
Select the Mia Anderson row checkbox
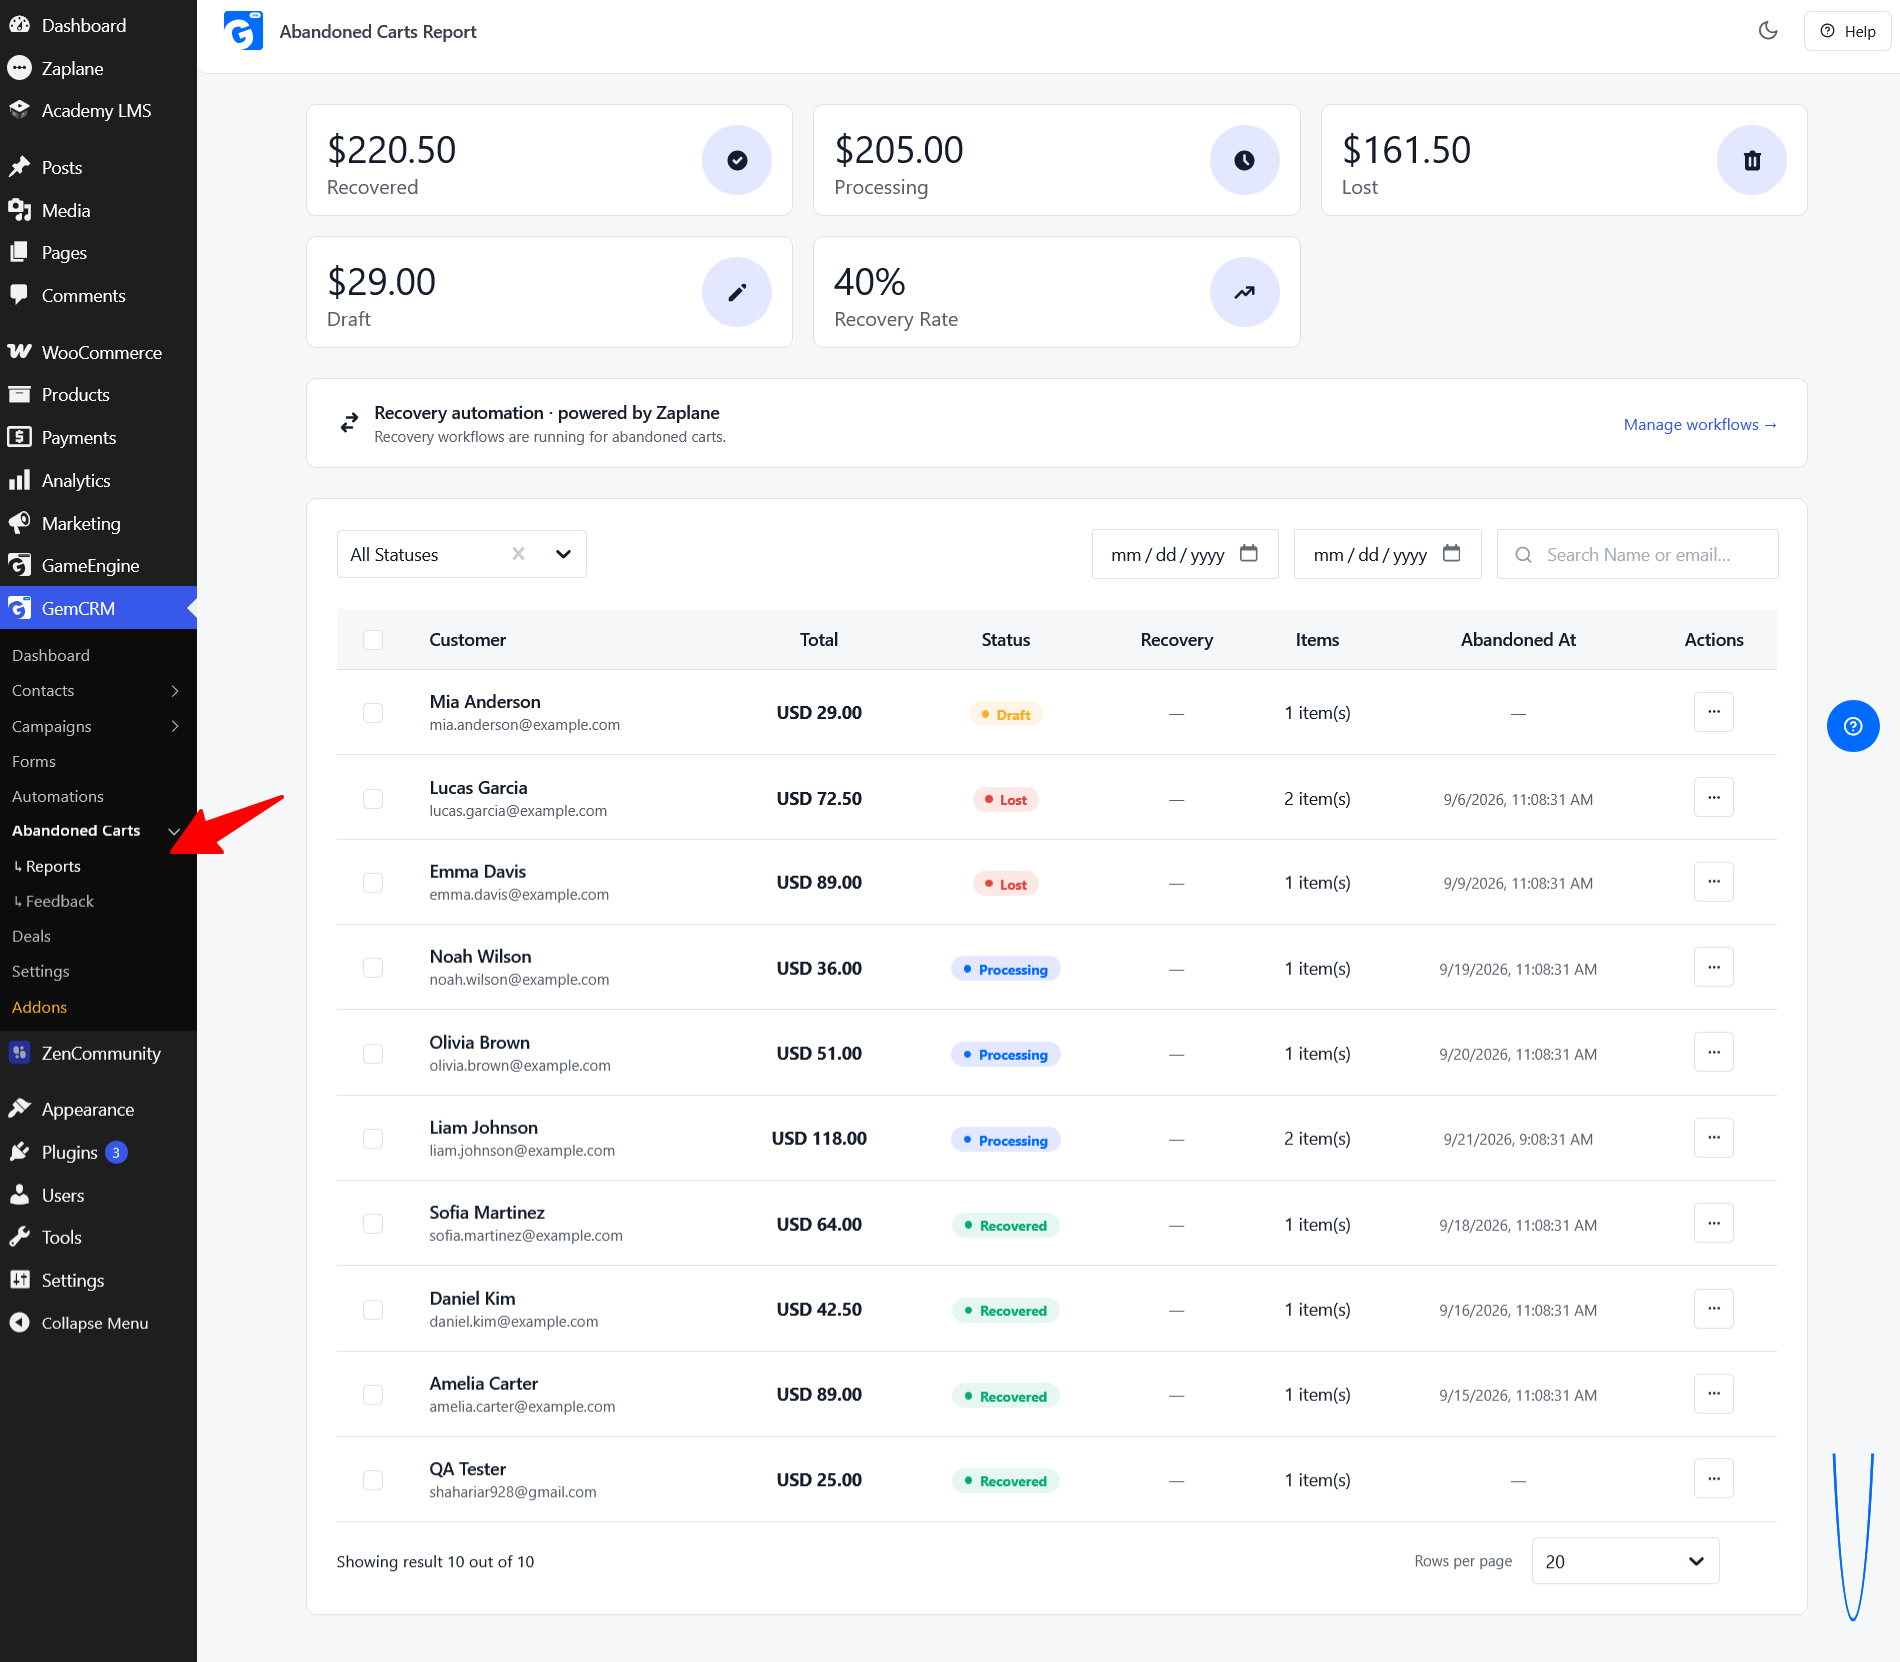click(373, 713)
